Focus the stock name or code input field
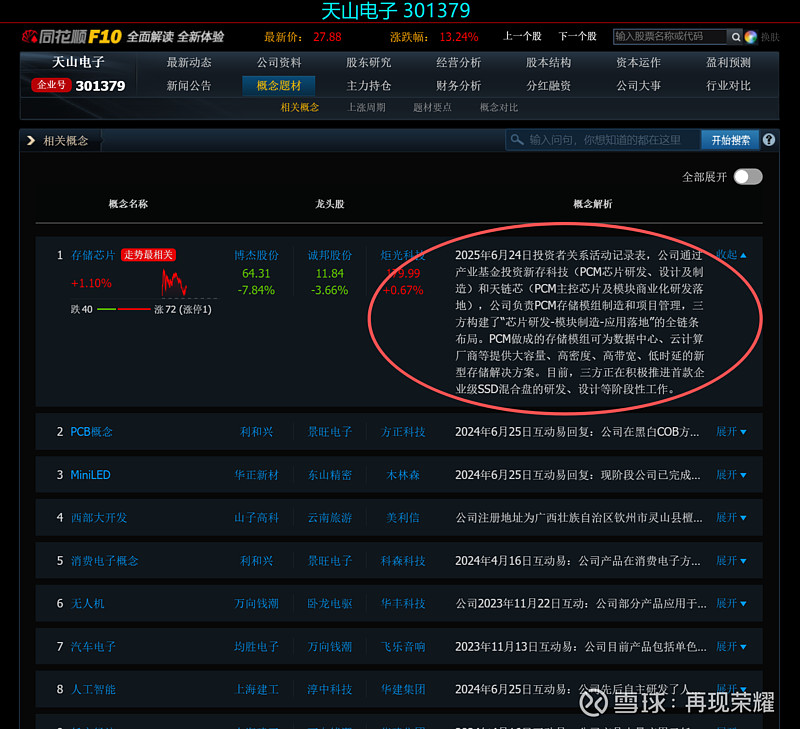The width and height of the screenshot is (800, 729). [670, 36]
